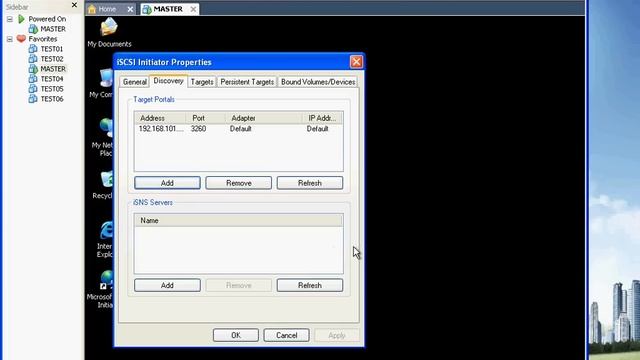
Task: Switch to the General tab
Action: [135, 82]
